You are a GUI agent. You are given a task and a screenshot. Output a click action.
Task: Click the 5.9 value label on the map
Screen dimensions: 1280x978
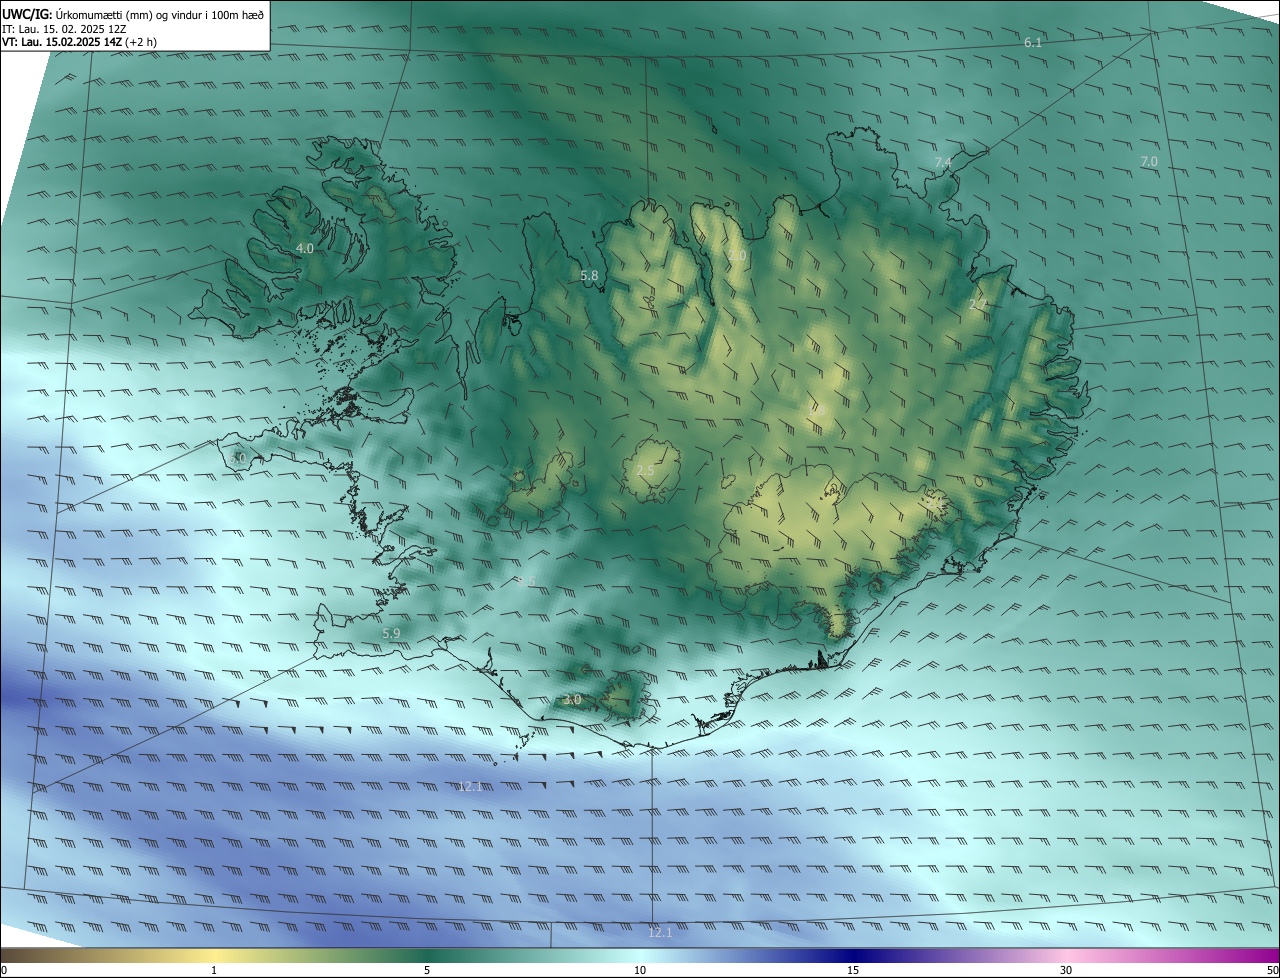[391, 634]
